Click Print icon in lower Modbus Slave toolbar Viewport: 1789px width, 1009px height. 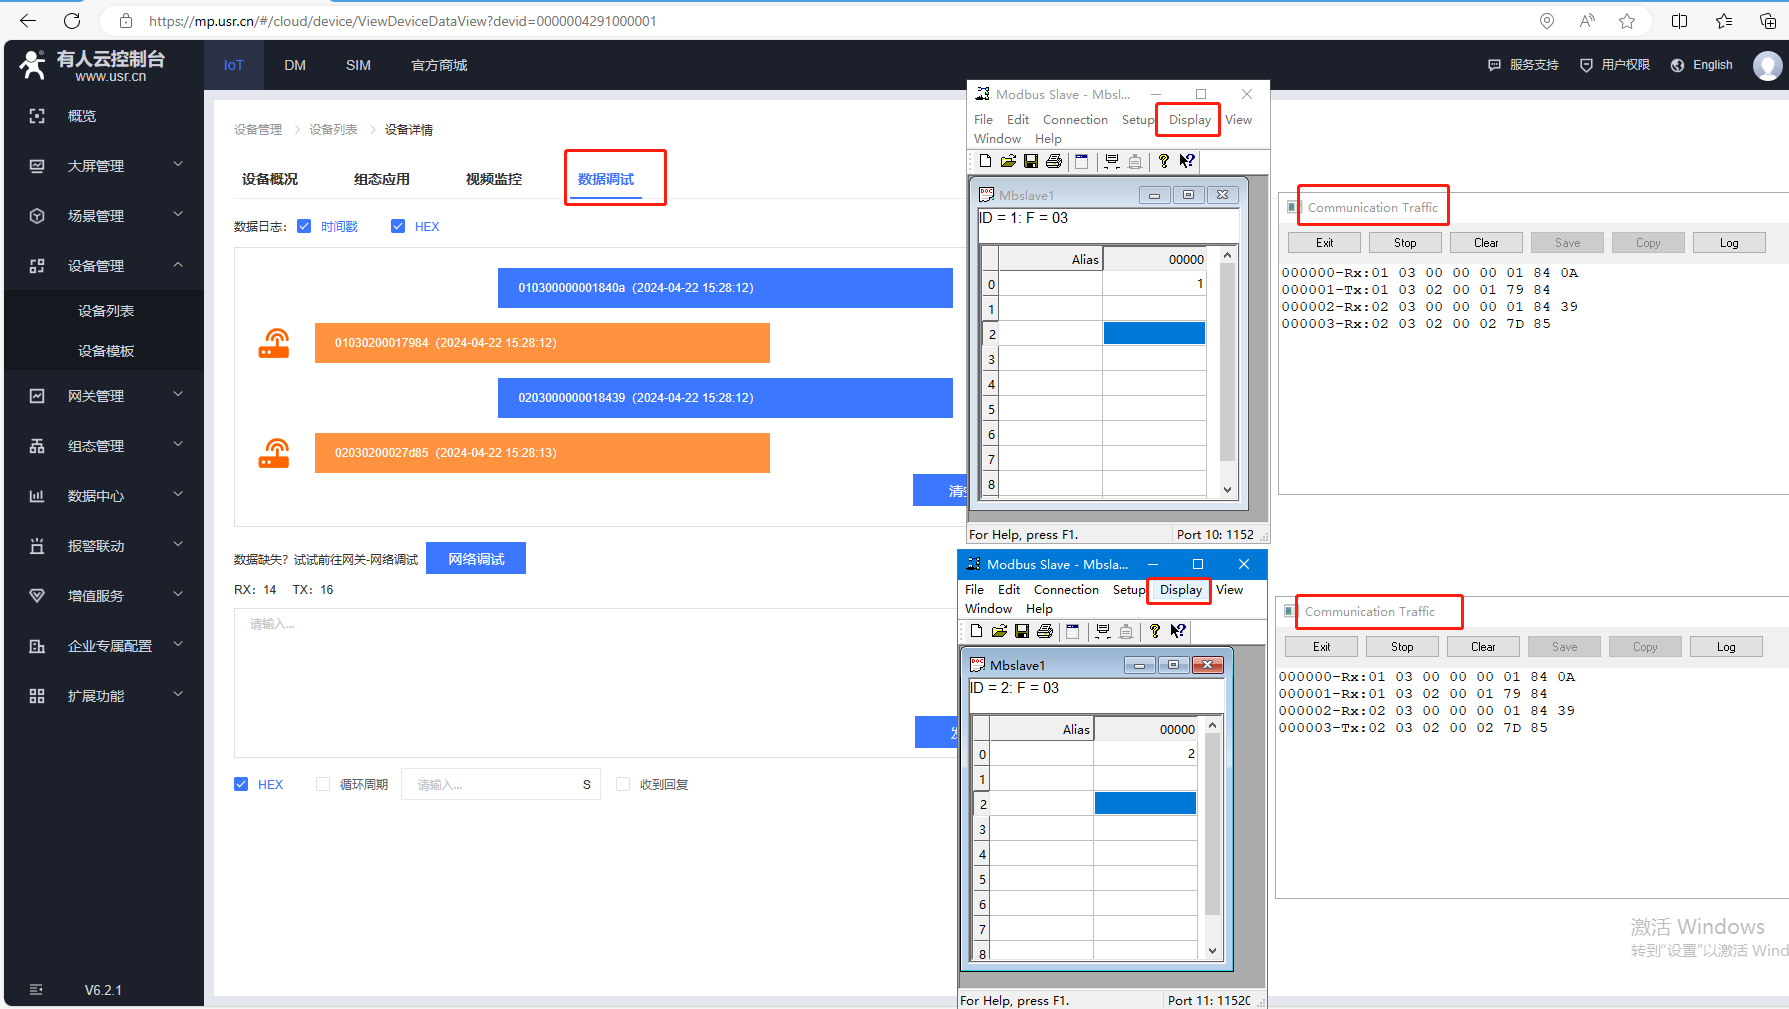pos(1045,631)
